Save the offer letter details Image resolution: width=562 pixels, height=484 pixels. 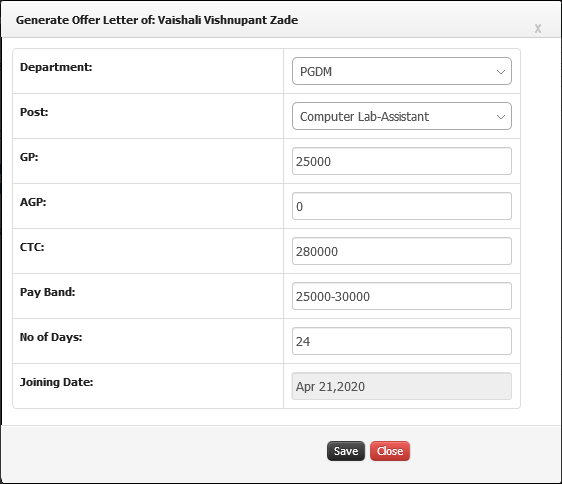[x=346, y=451]
